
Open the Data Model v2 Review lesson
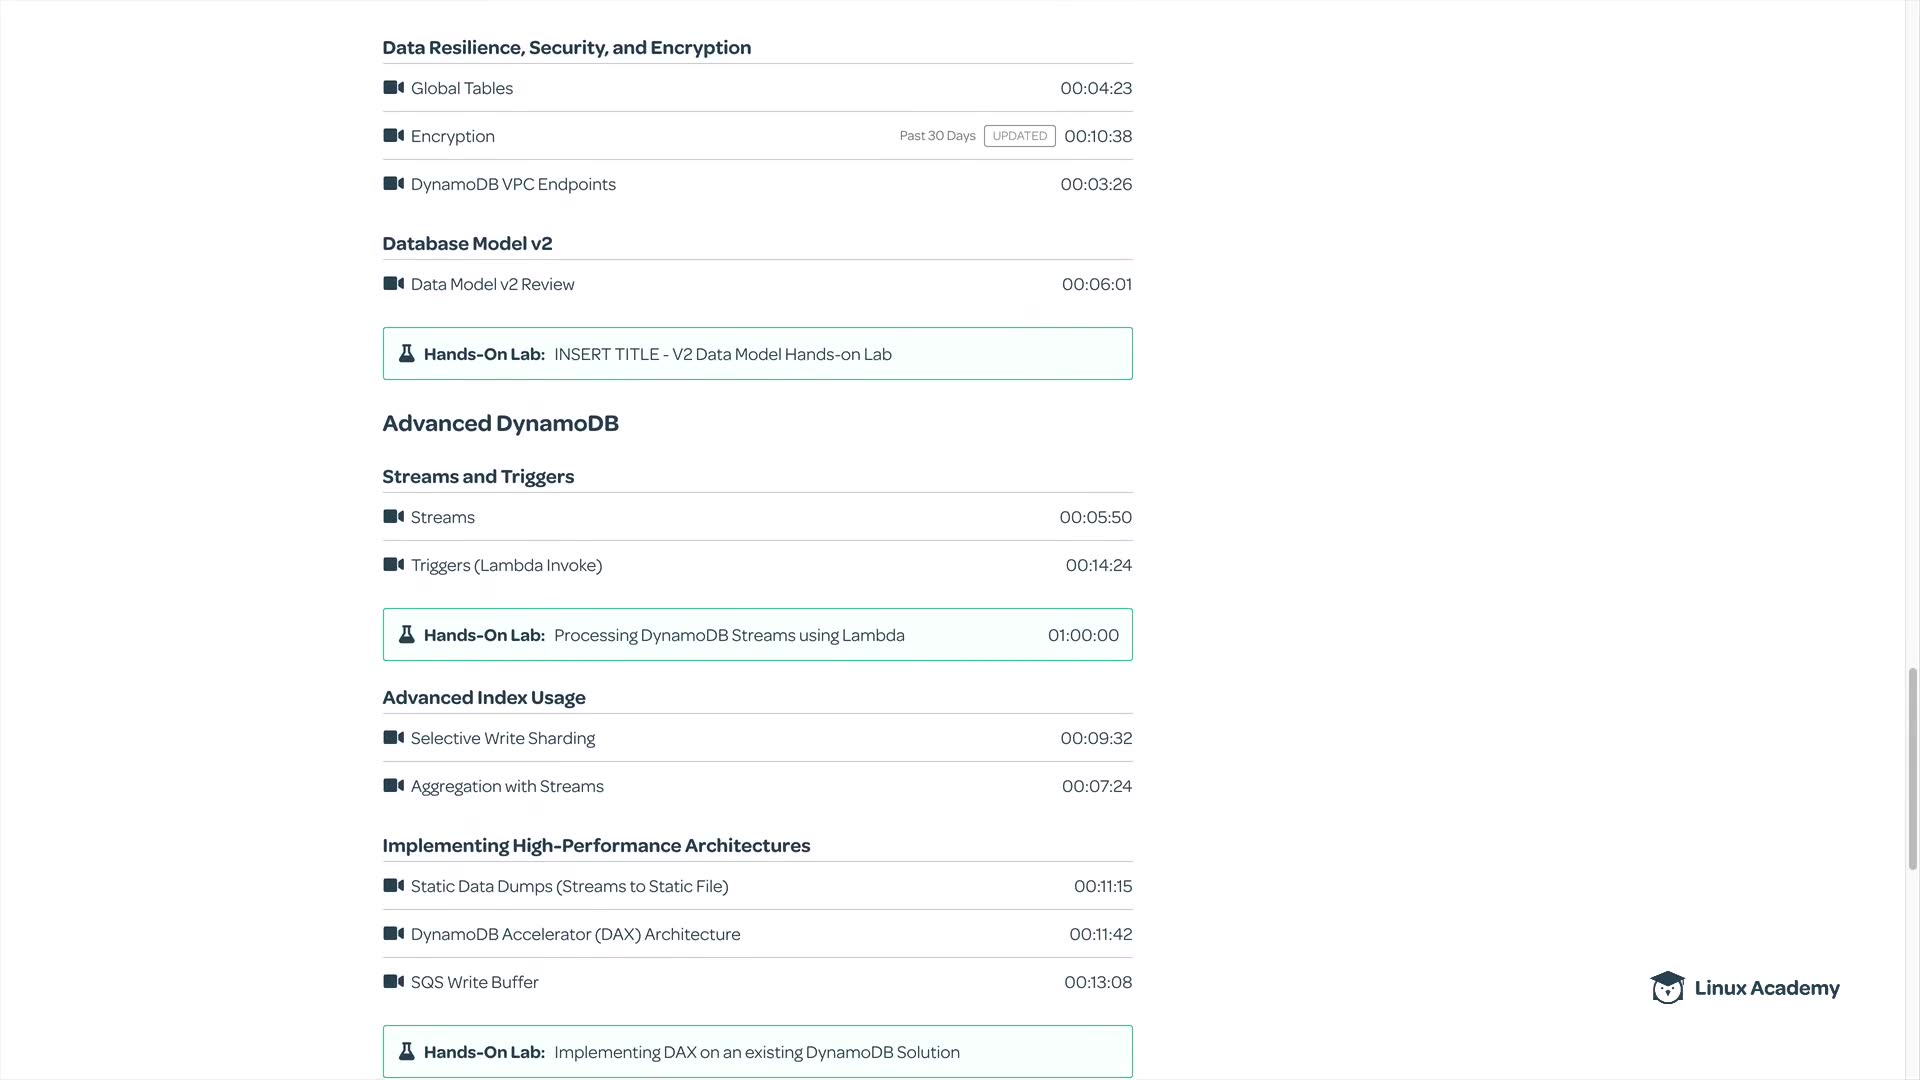point(492,284)
